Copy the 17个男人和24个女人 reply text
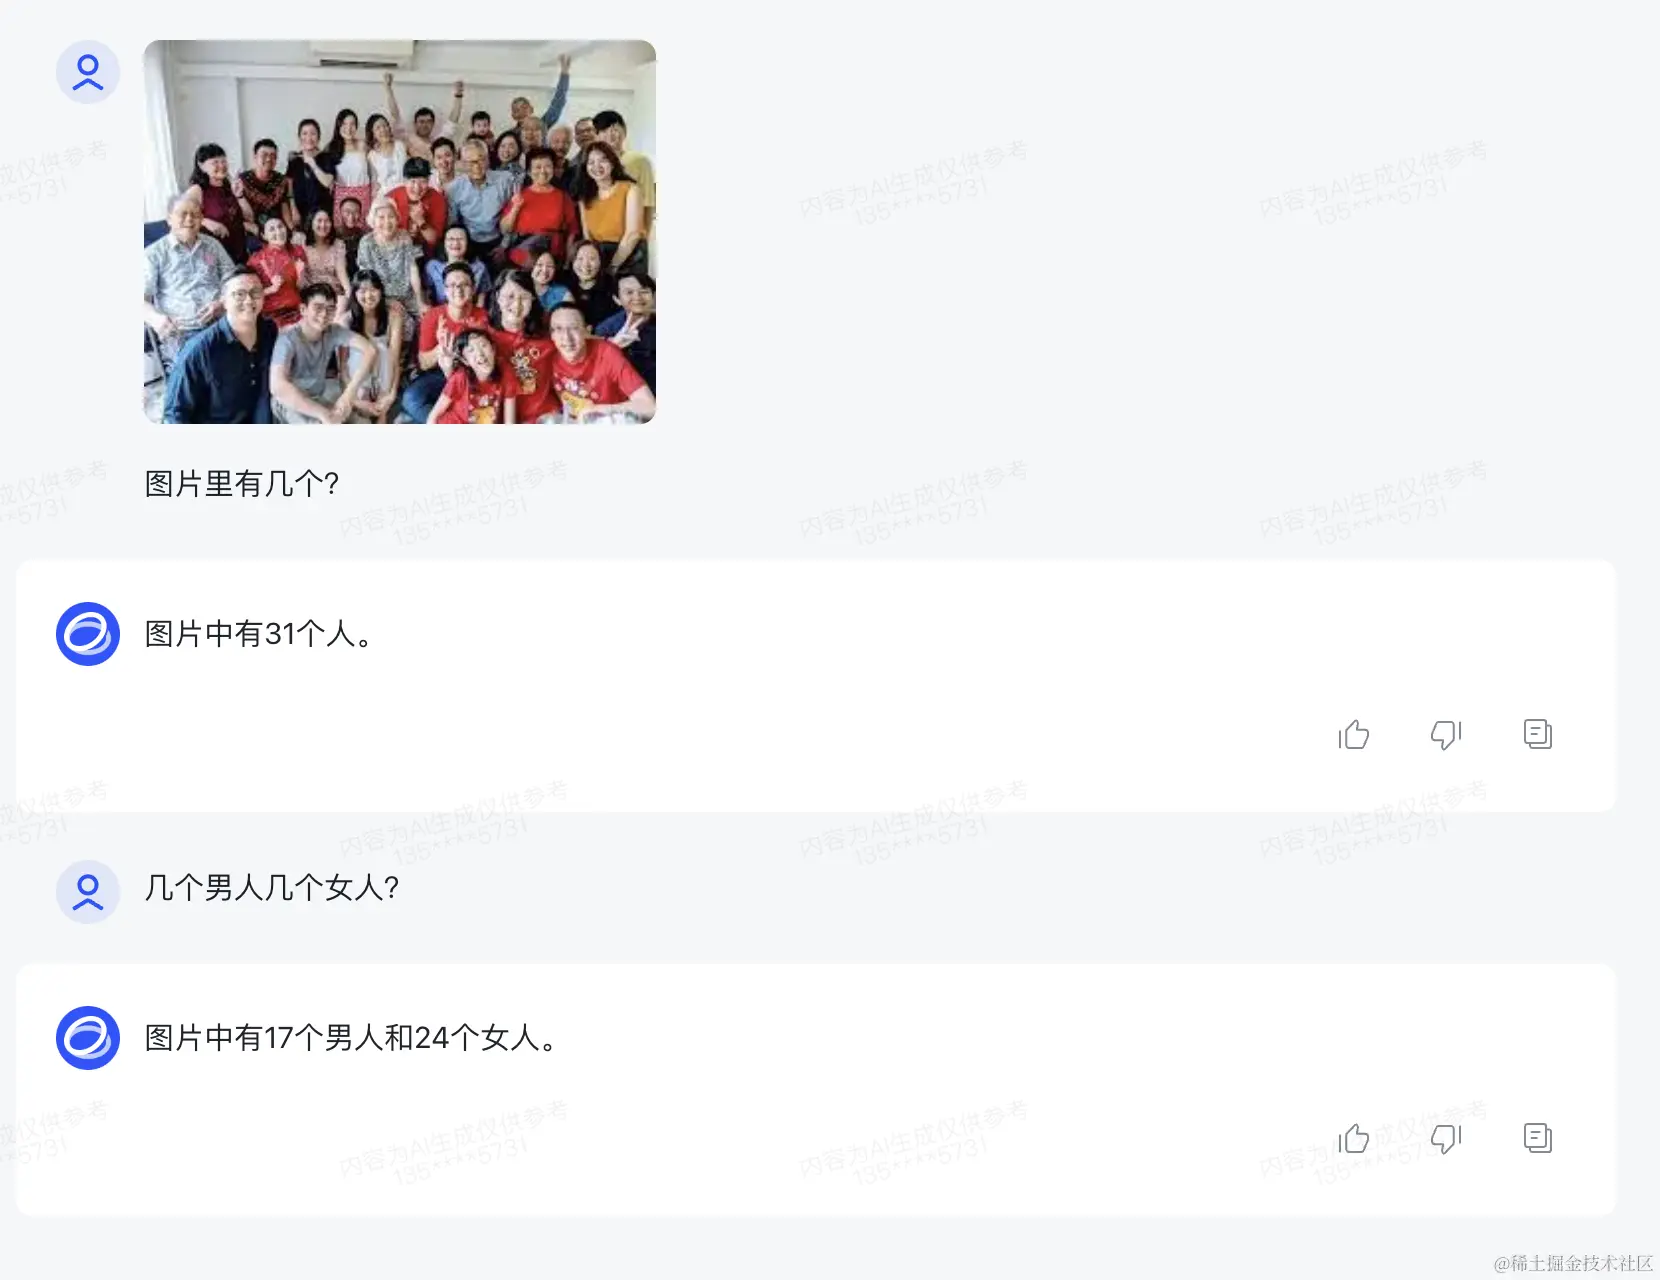 [x=1538, y=1138]
